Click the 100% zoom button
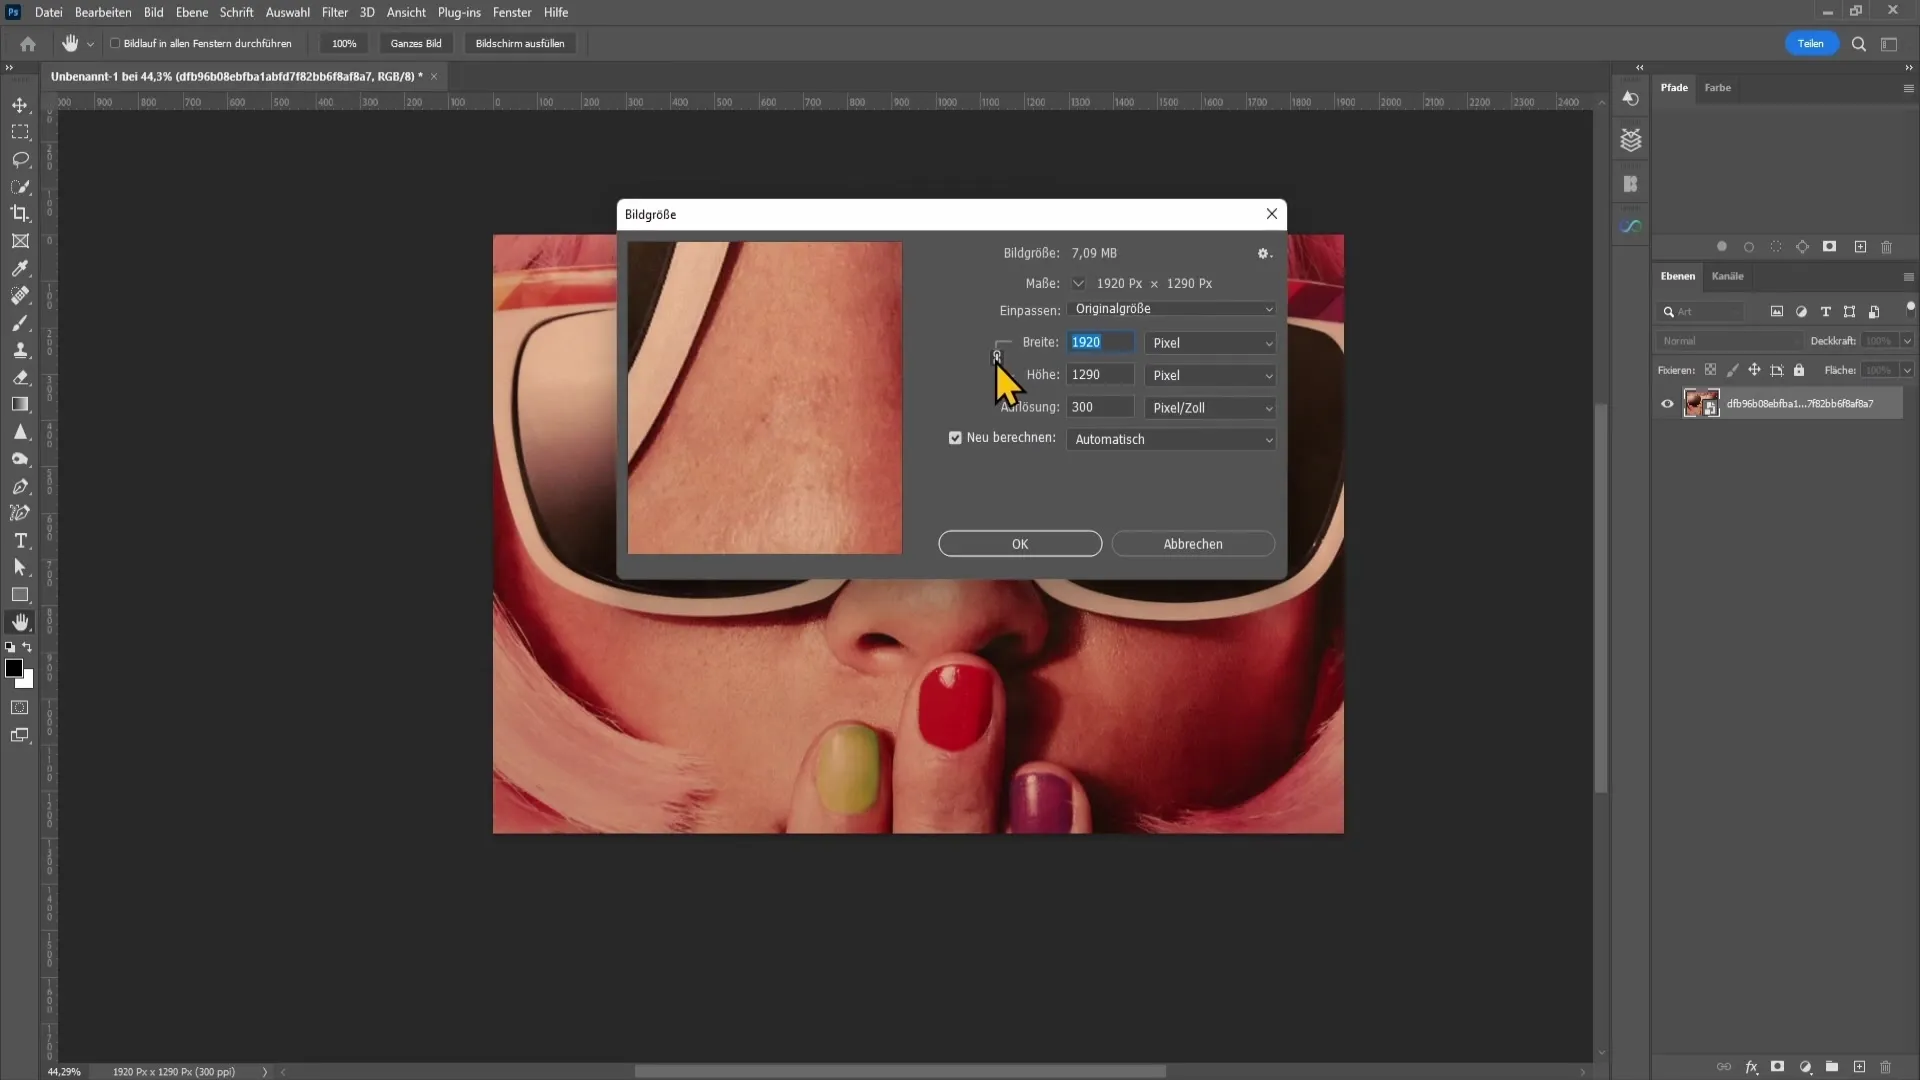Image resolution: width=1920 pixels, height=1080 pixels. (344, 44)
